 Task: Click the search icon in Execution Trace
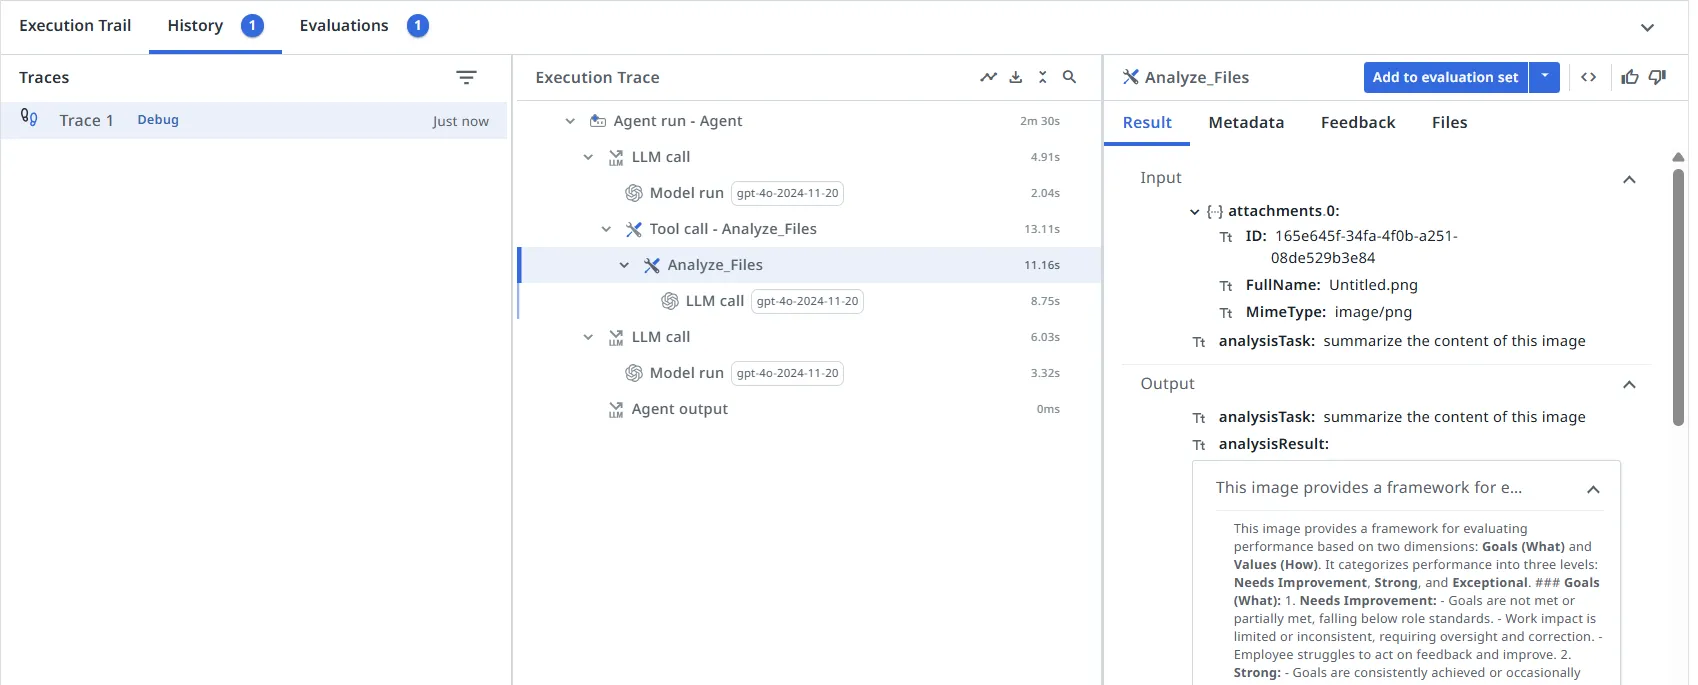pos(1069,77)
